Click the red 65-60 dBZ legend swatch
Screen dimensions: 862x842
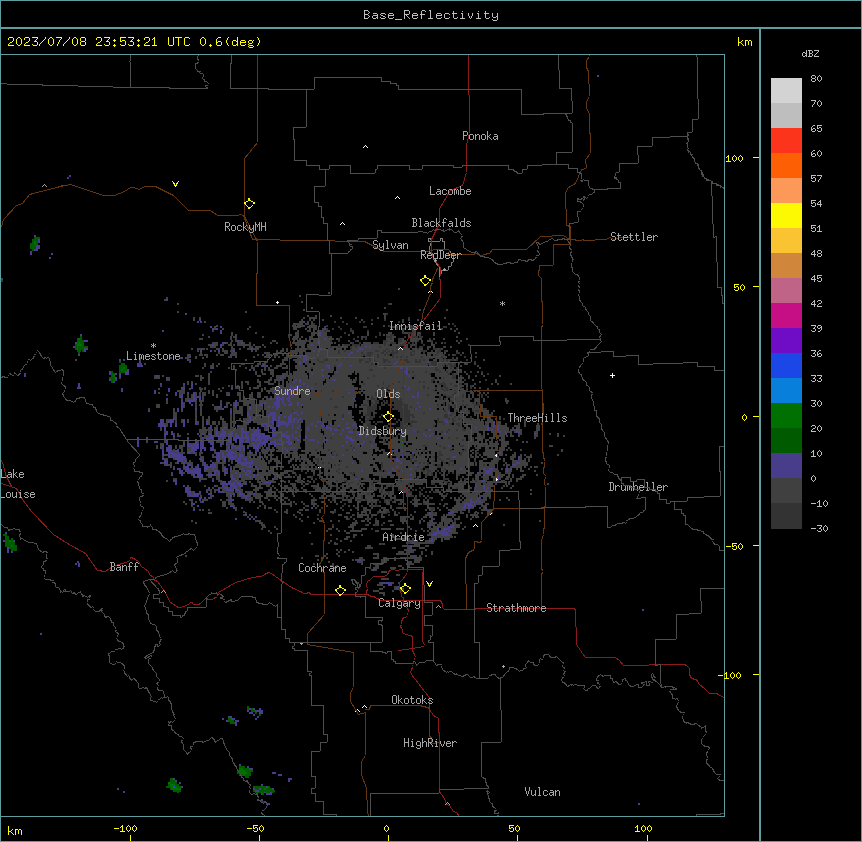click(x=786, y=141)
